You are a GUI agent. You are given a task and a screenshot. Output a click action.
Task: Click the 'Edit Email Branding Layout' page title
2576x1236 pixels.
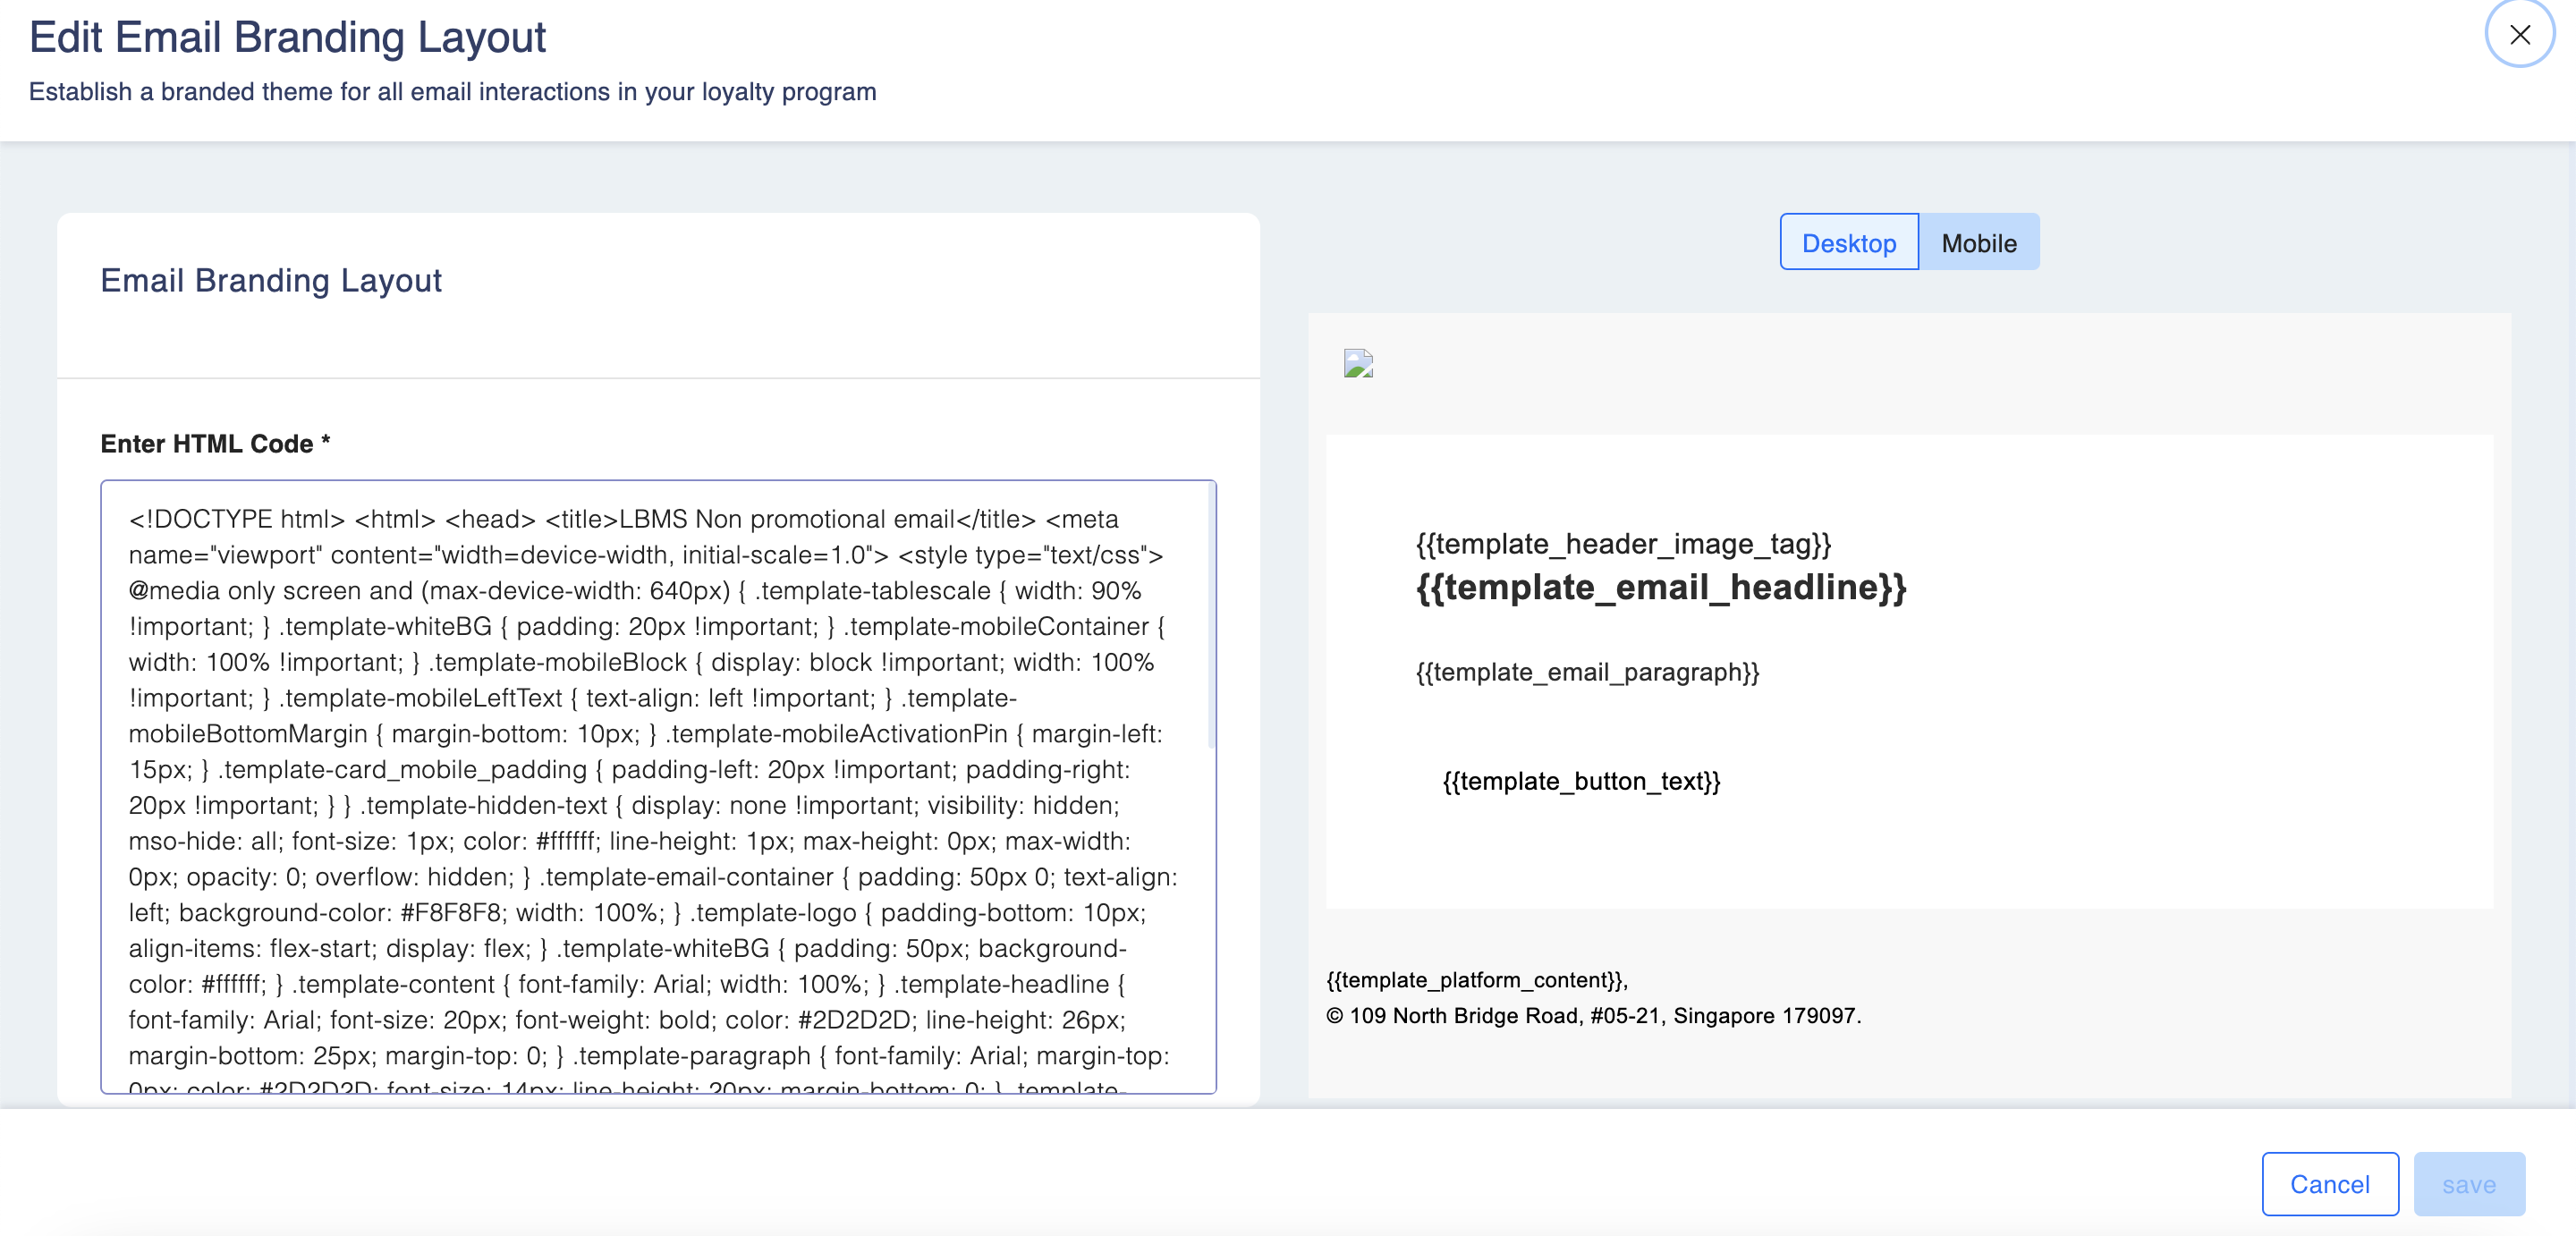point(287,37)
